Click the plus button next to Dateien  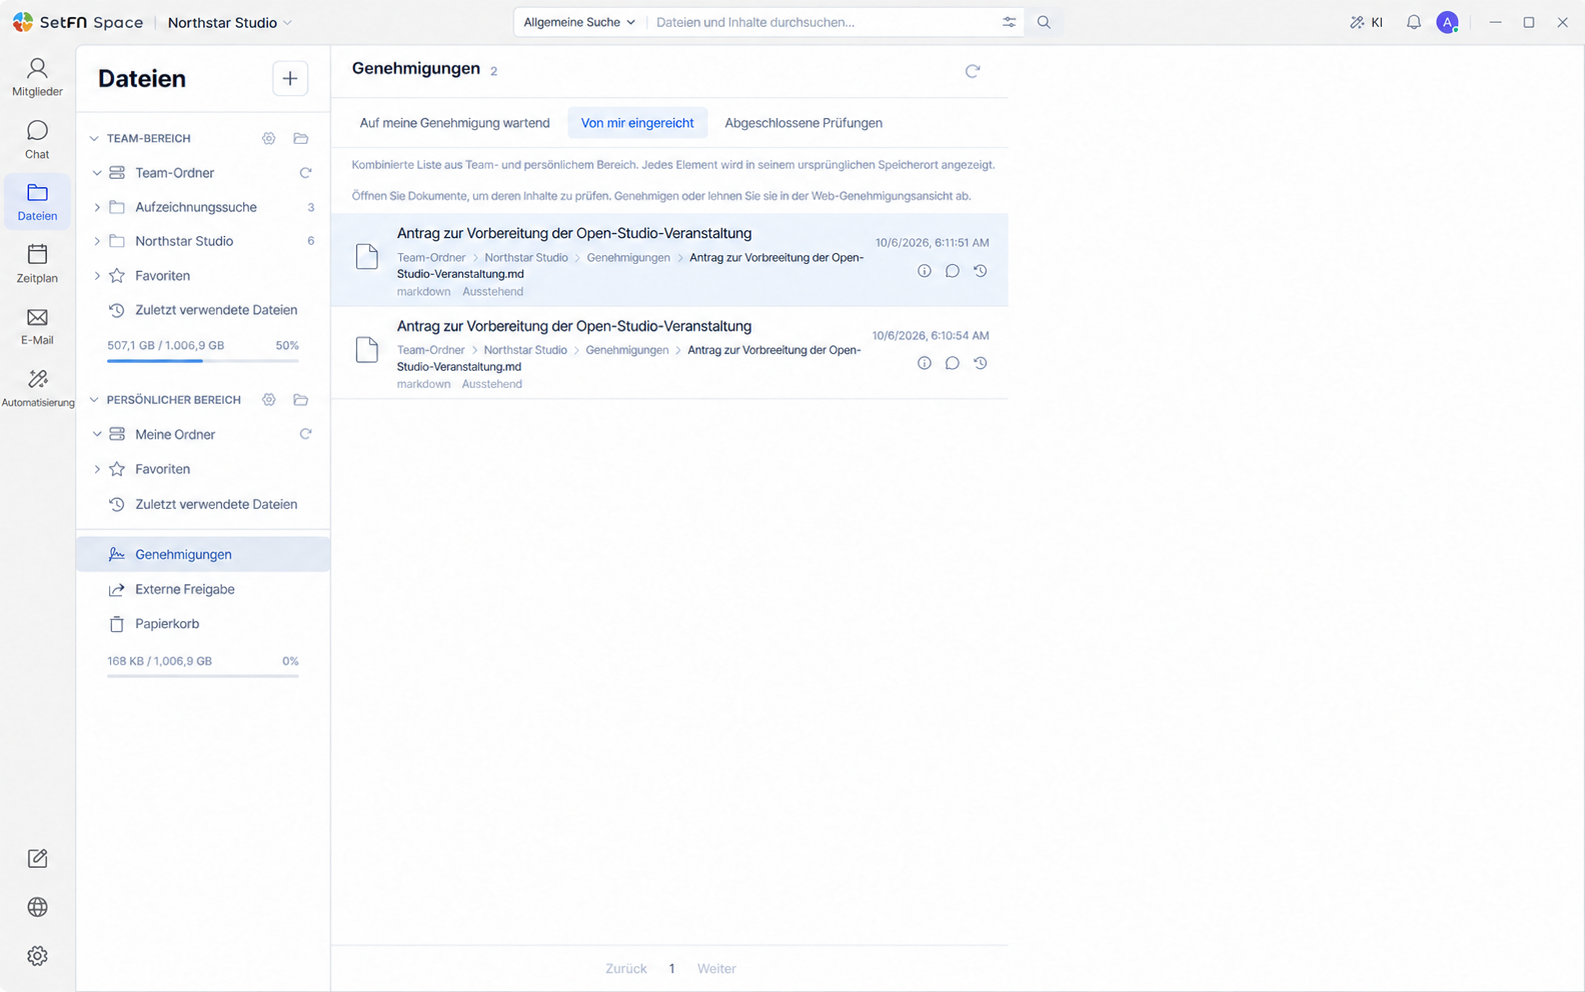290,78
